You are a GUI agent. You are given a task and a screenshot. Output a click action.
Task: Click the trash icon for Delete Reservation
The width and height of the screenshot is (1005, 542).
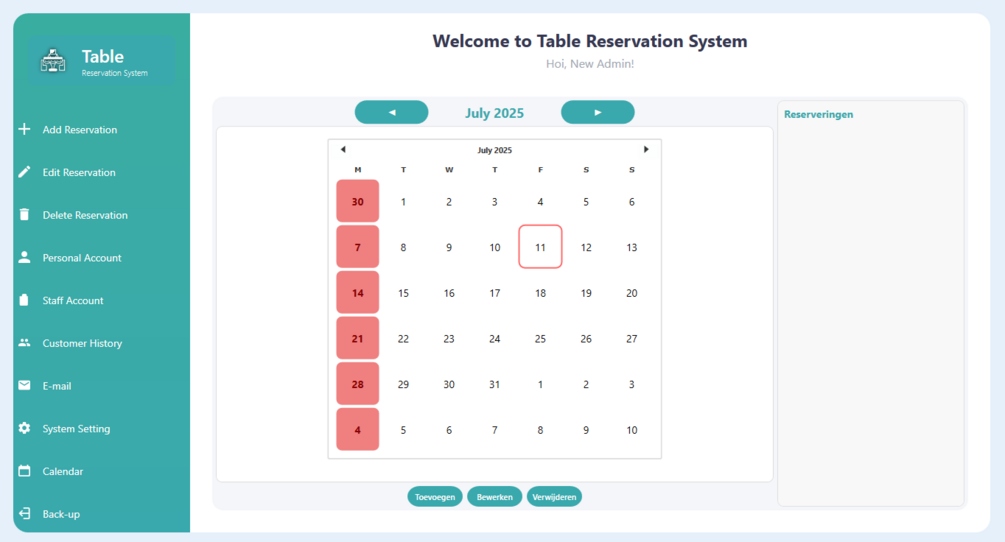coord(24,215)
